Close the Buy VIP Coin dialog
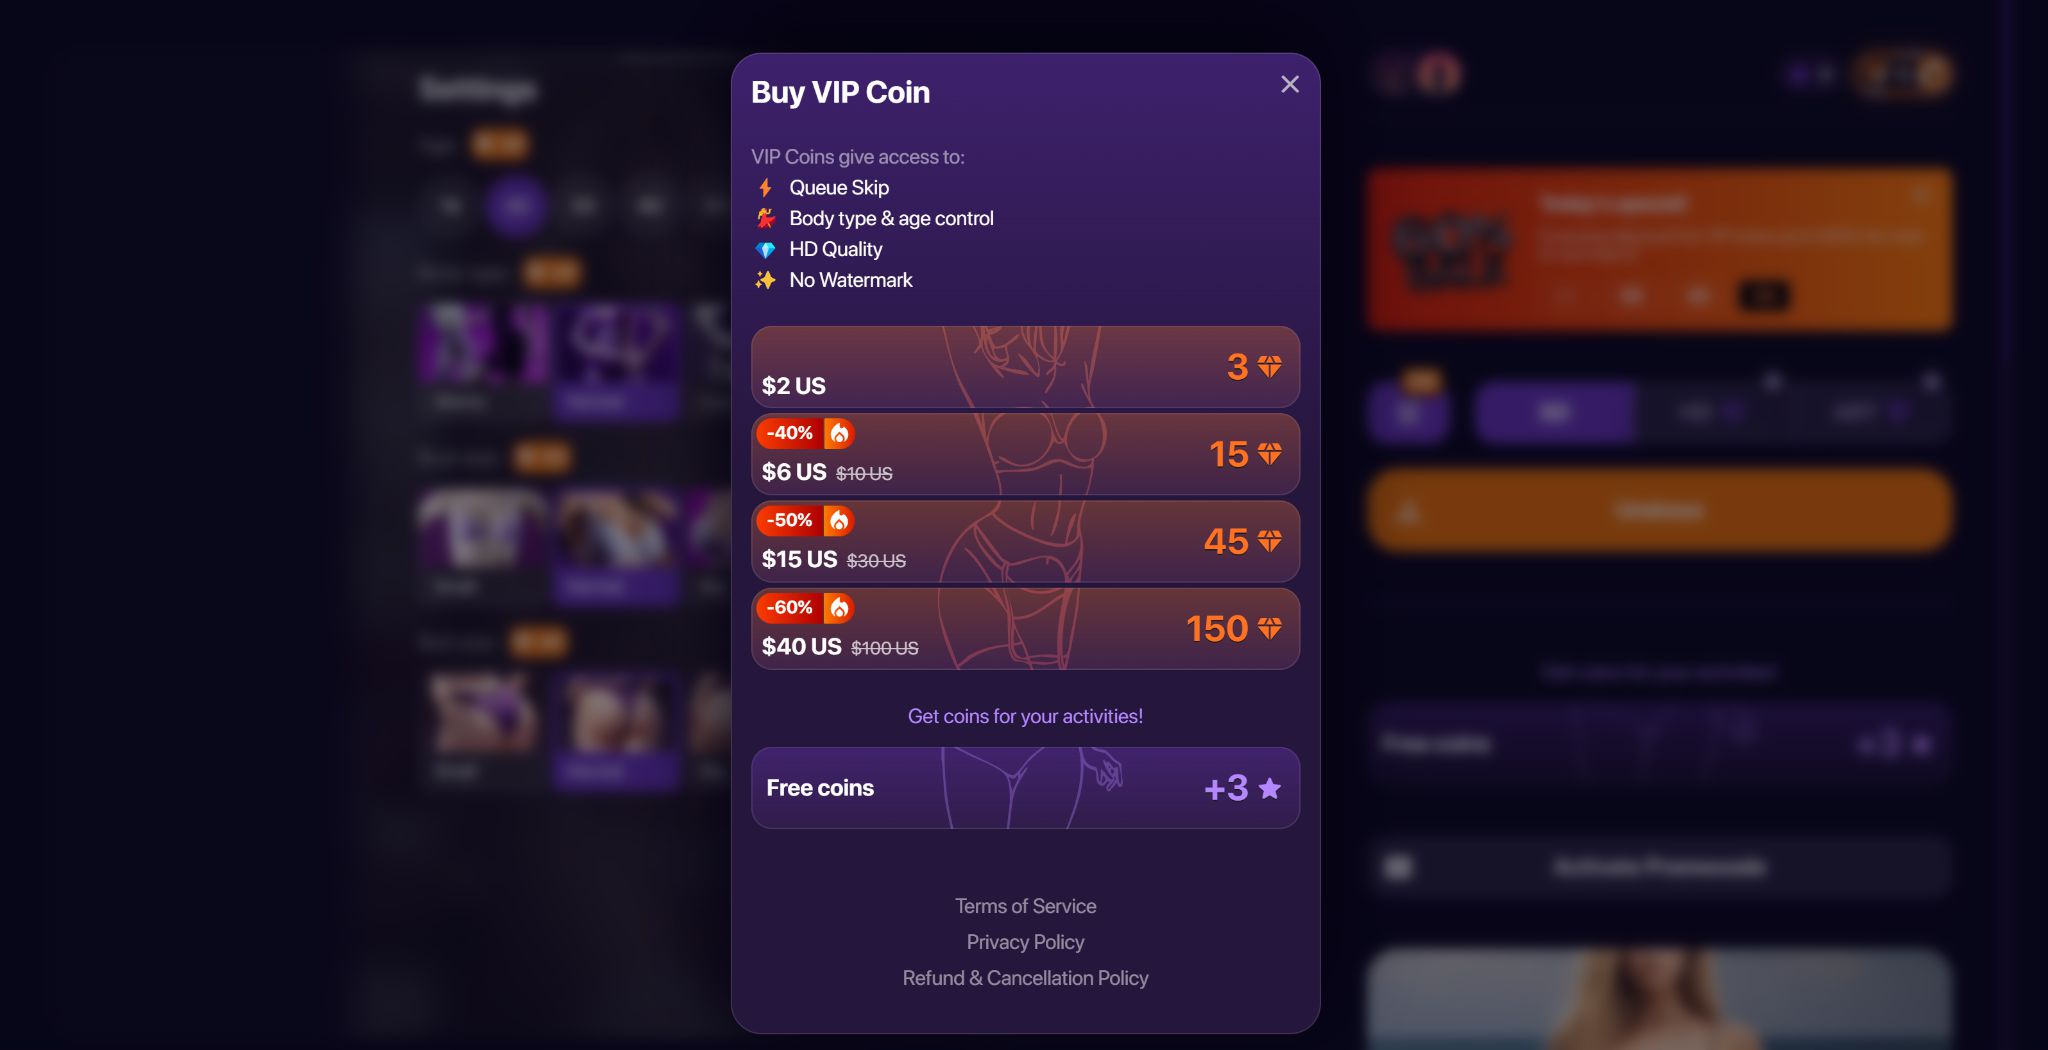The width and height of the screenshot is (2048, 1050). [x=1290, y=84]
